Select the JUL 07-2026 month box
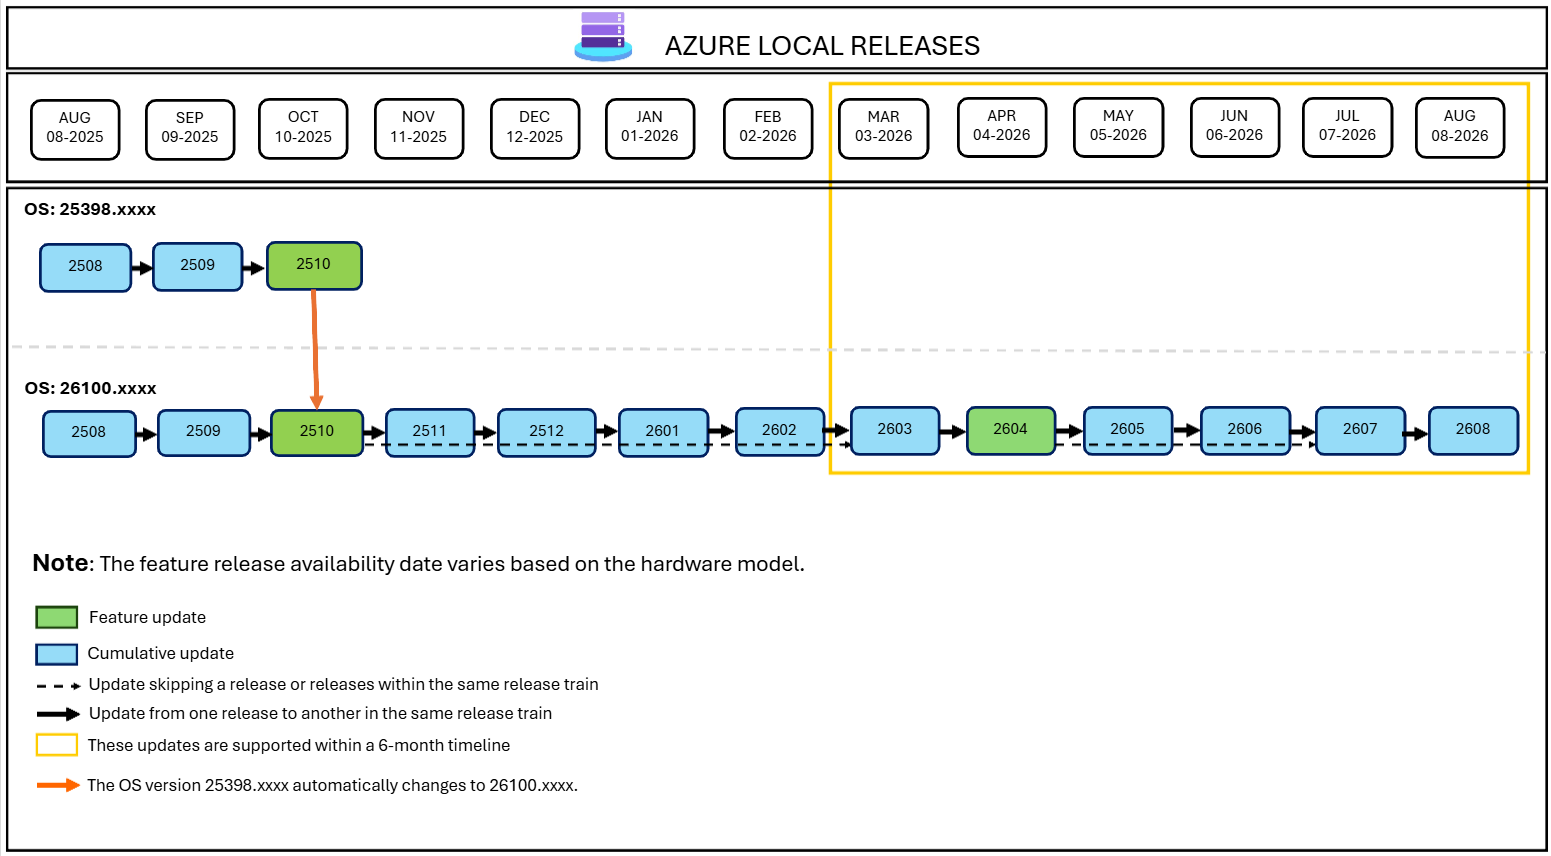Screen dimensions: 1551x856 coord(1348,127)
